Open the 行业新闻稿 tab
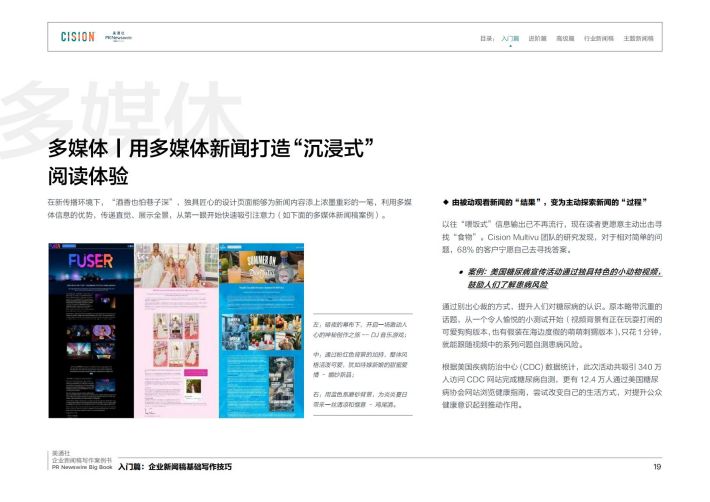 pyautogui.click(x=598, y=37)
